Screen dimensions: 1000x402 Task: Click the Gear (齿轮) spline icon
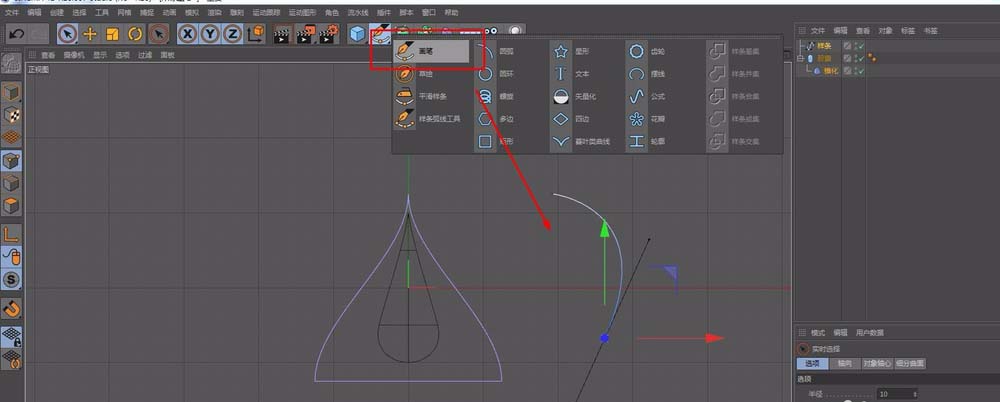click(637, 50)
